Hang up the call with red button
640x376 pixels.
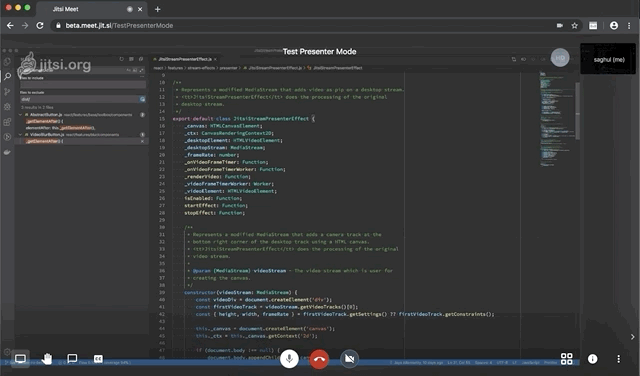(319, 359)
